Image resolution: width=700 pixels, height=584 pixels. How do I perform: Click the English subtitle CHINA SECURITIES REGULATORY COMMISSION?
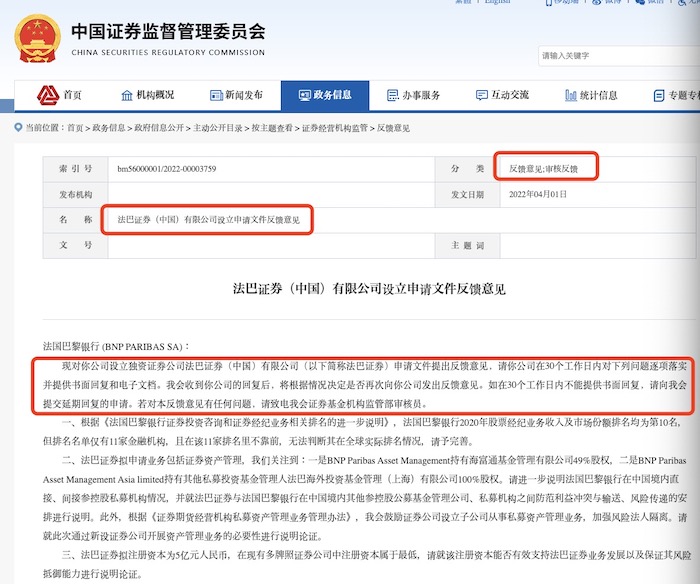pos(168,52)
